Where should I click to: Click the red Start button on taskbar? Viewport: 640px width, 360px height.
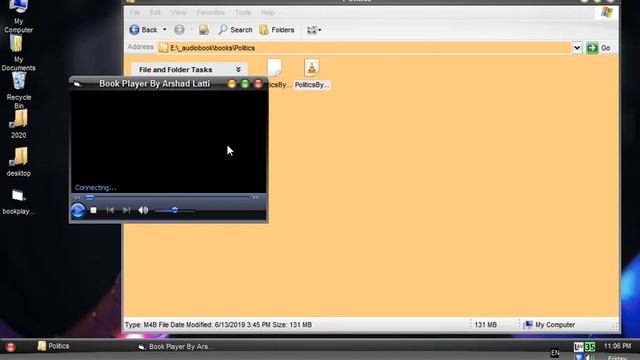point(11,347)
